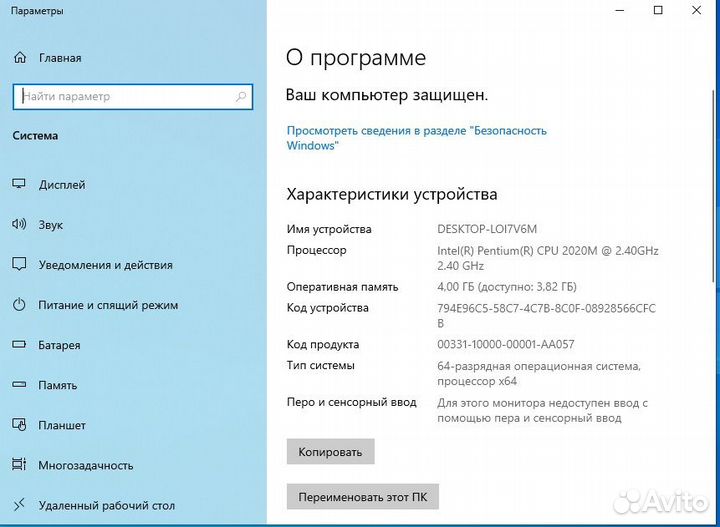Minimize the Параметры window
This screenshot has height=527, width=720.
coord(619,10)
